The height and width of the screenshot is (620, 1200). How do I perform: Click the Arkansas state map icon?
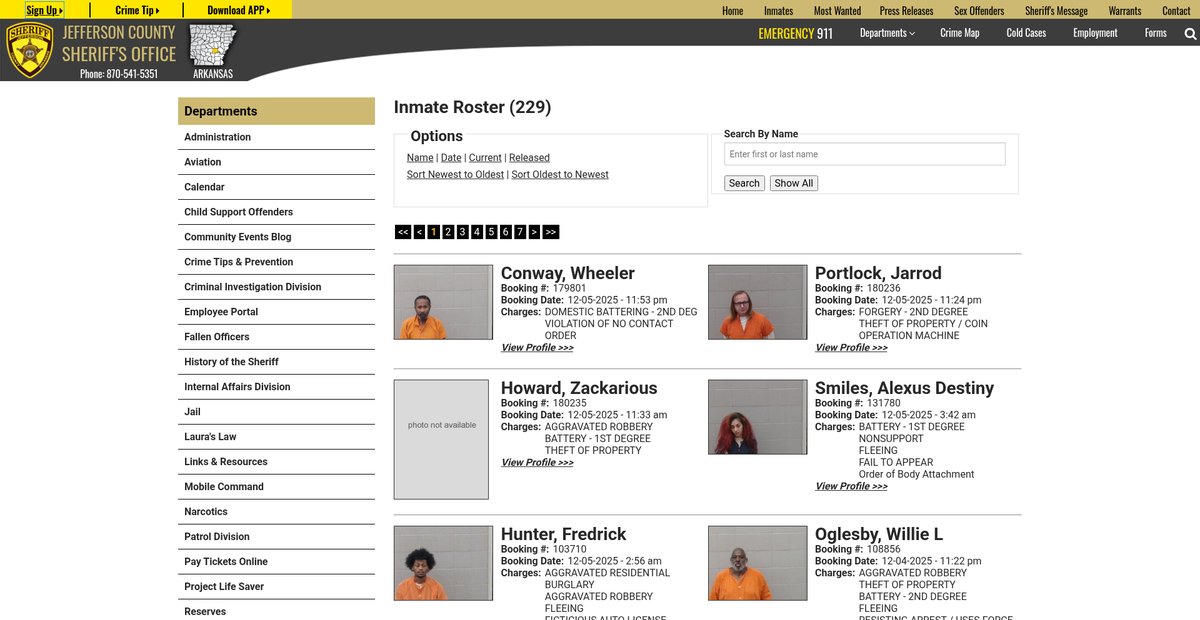pos(212,46)
